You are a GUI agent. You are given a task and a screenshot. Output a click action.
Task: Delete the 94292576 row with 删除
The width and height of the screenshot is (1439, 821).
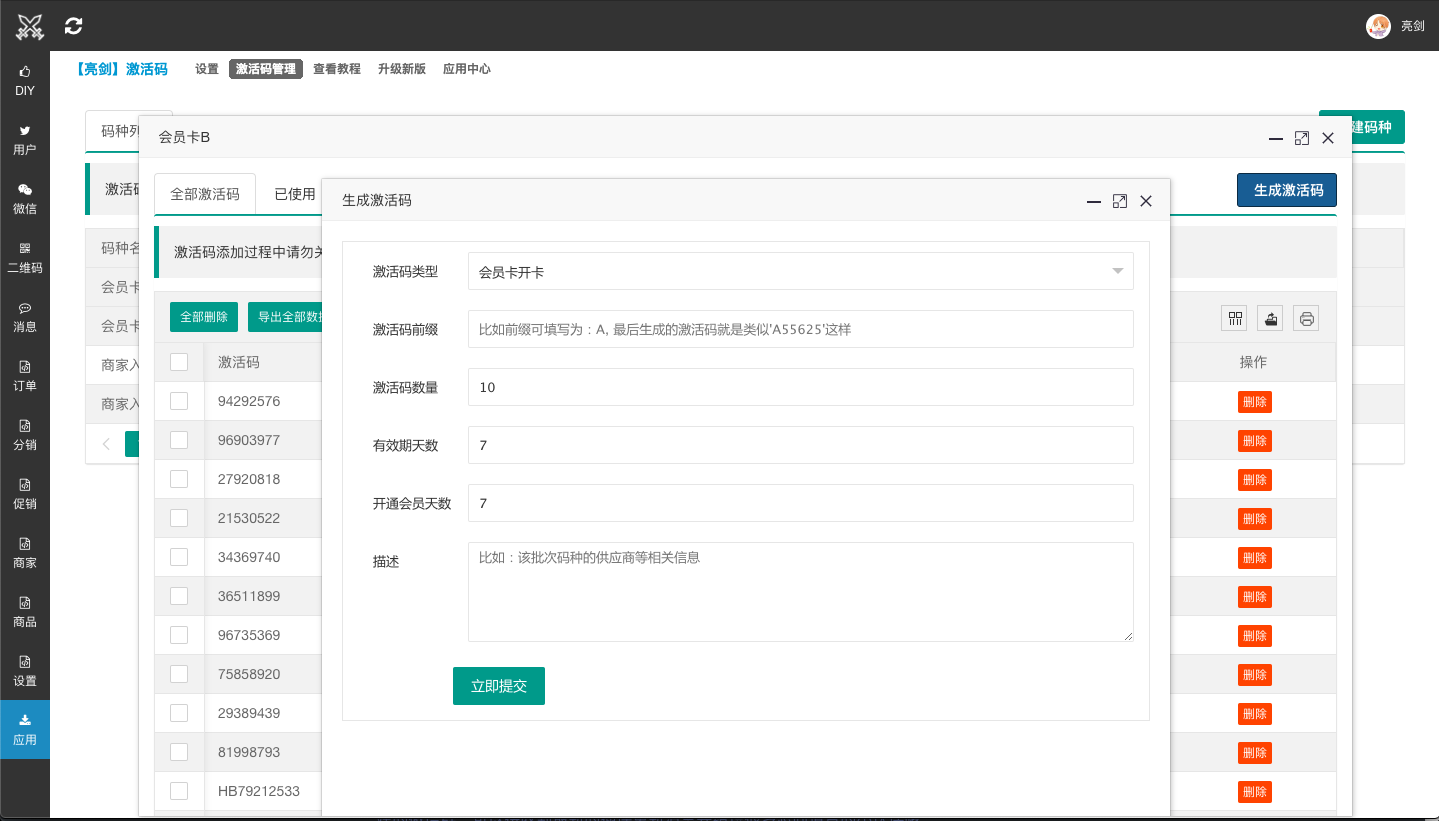click(1255, 402)
